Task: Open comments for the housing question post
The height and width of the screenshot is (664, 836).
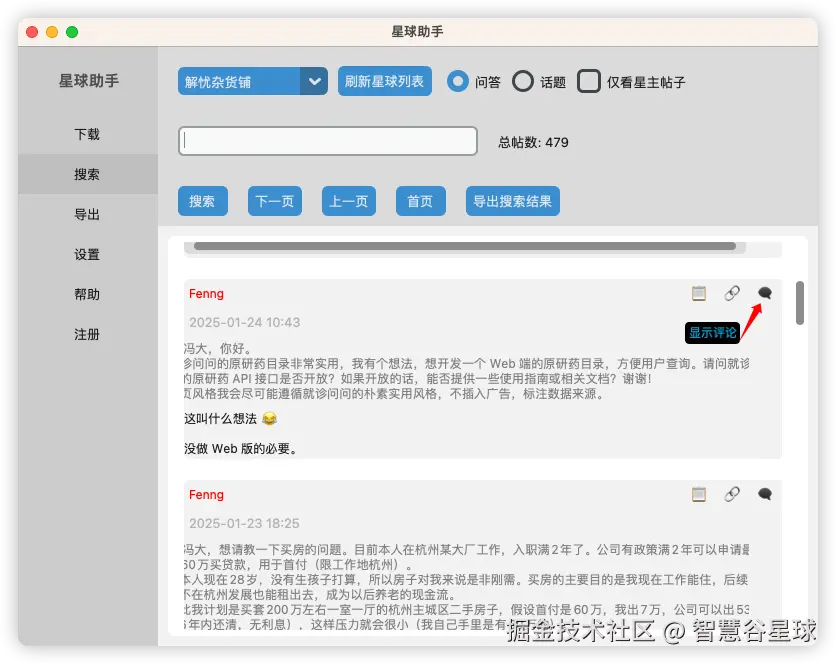Action: tap(764, 494)
